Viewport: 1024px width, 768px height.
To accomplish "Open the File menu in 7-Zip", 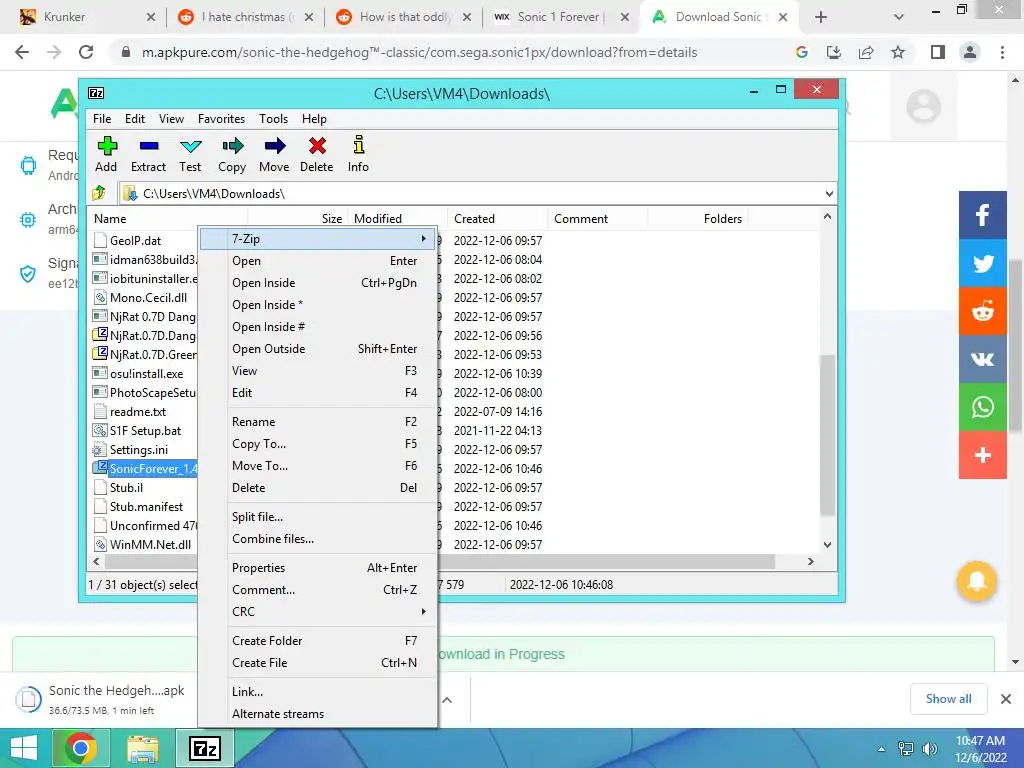I will pyautogui.click(x=102, y=119).
